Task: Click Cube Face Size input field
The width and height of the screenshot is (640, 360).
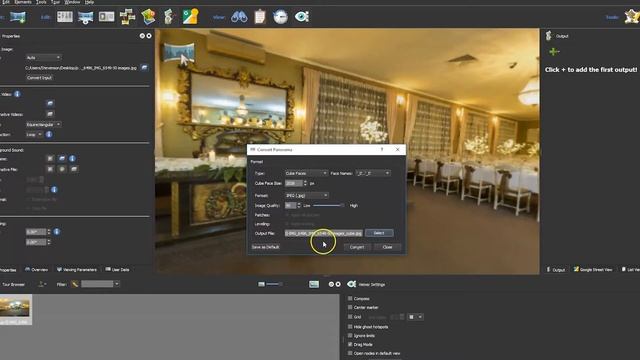Action: 293,183
